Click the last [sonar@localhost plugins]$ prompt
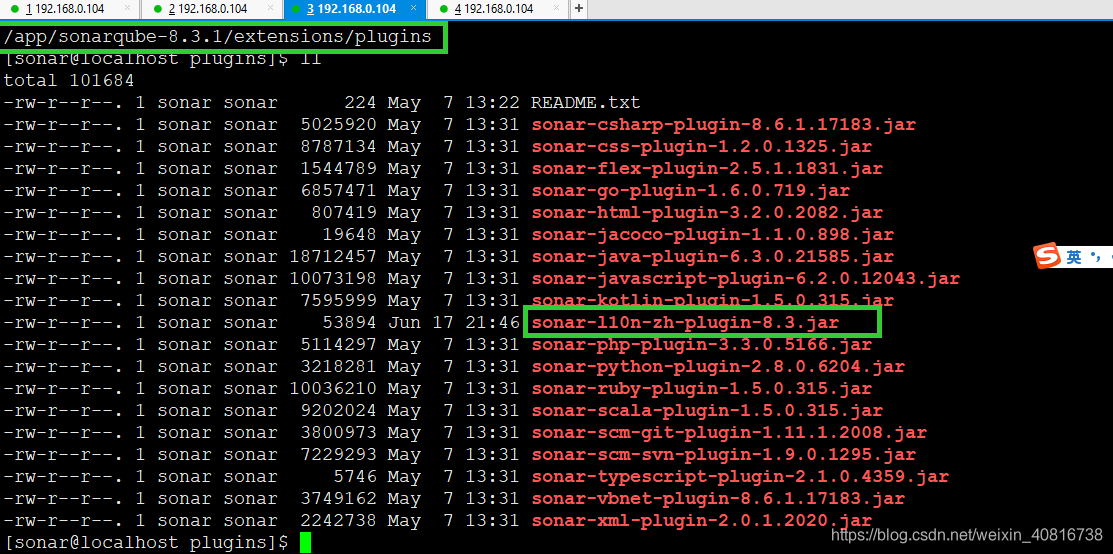This screenshot has height=554, width=1113. click(x=146, y=543)
